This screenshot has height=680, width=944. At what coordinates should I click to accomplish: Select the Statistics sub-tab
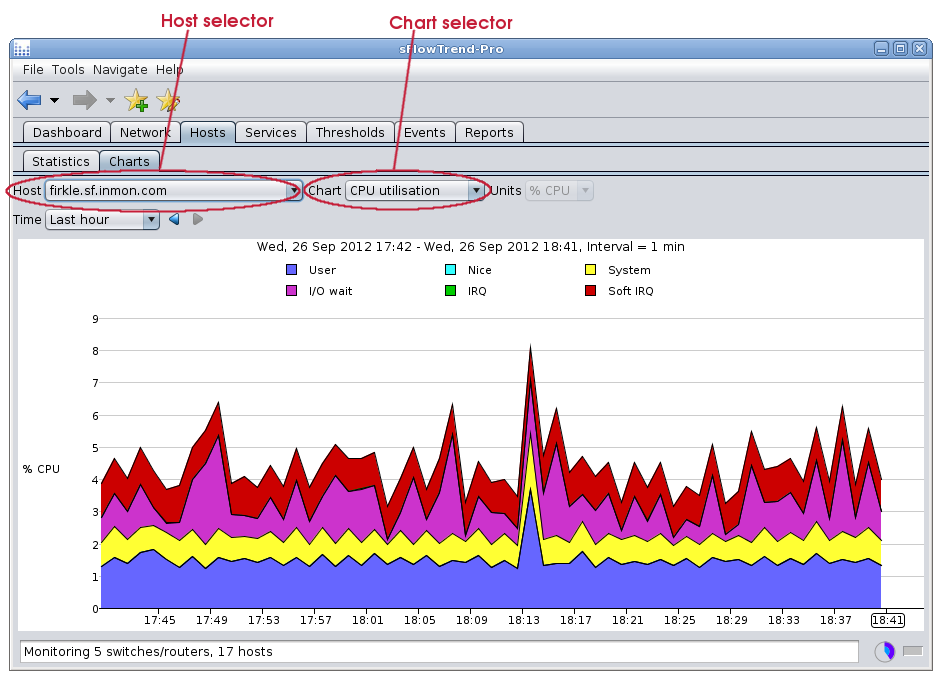click(x=60, y=161)
